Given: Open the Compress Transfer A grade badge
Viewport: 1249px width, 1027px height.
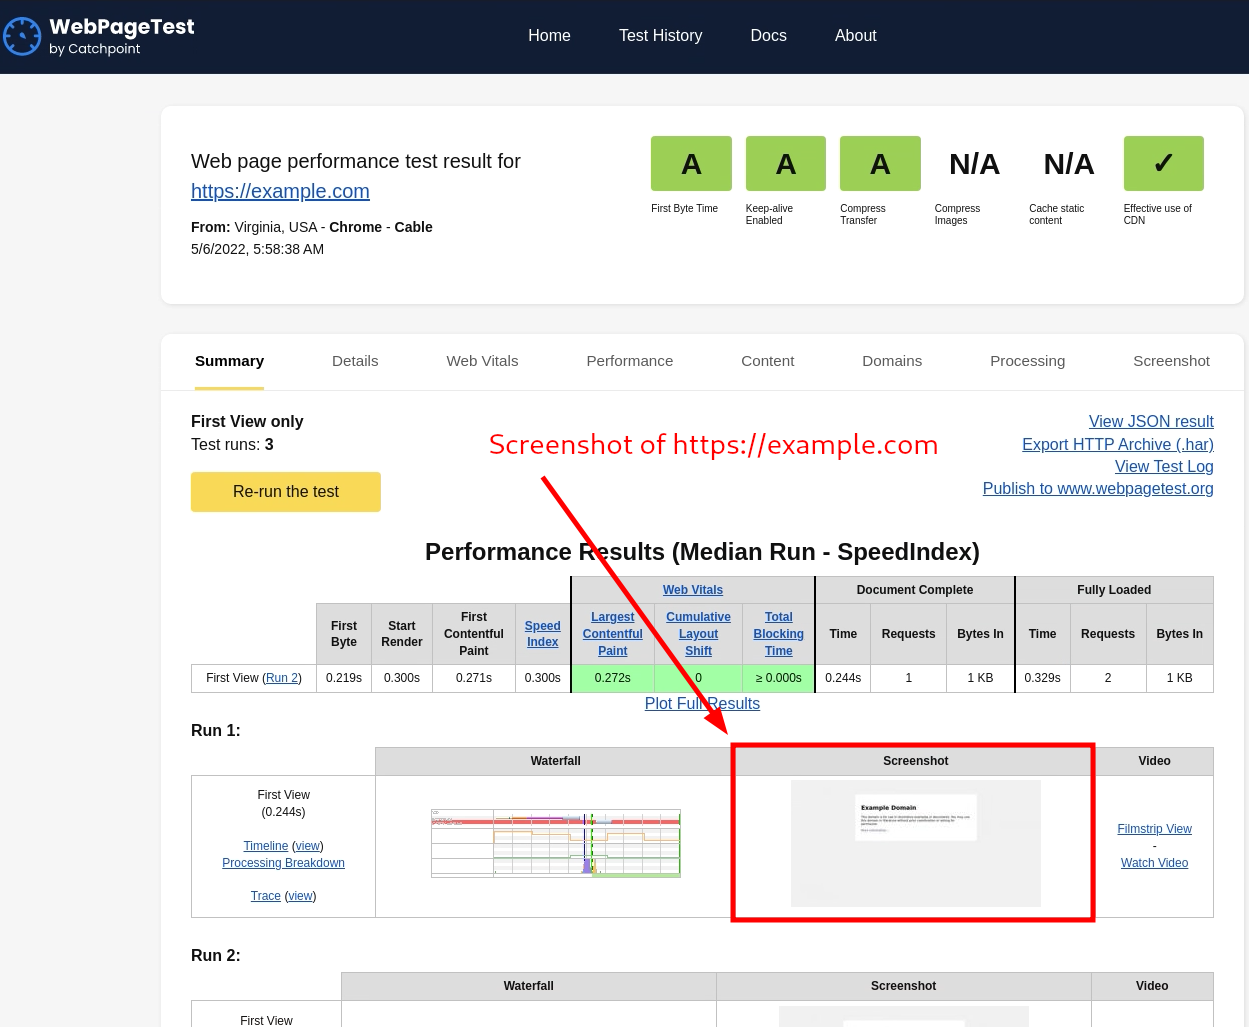Looking at the screenshot, I should (880, 163).
